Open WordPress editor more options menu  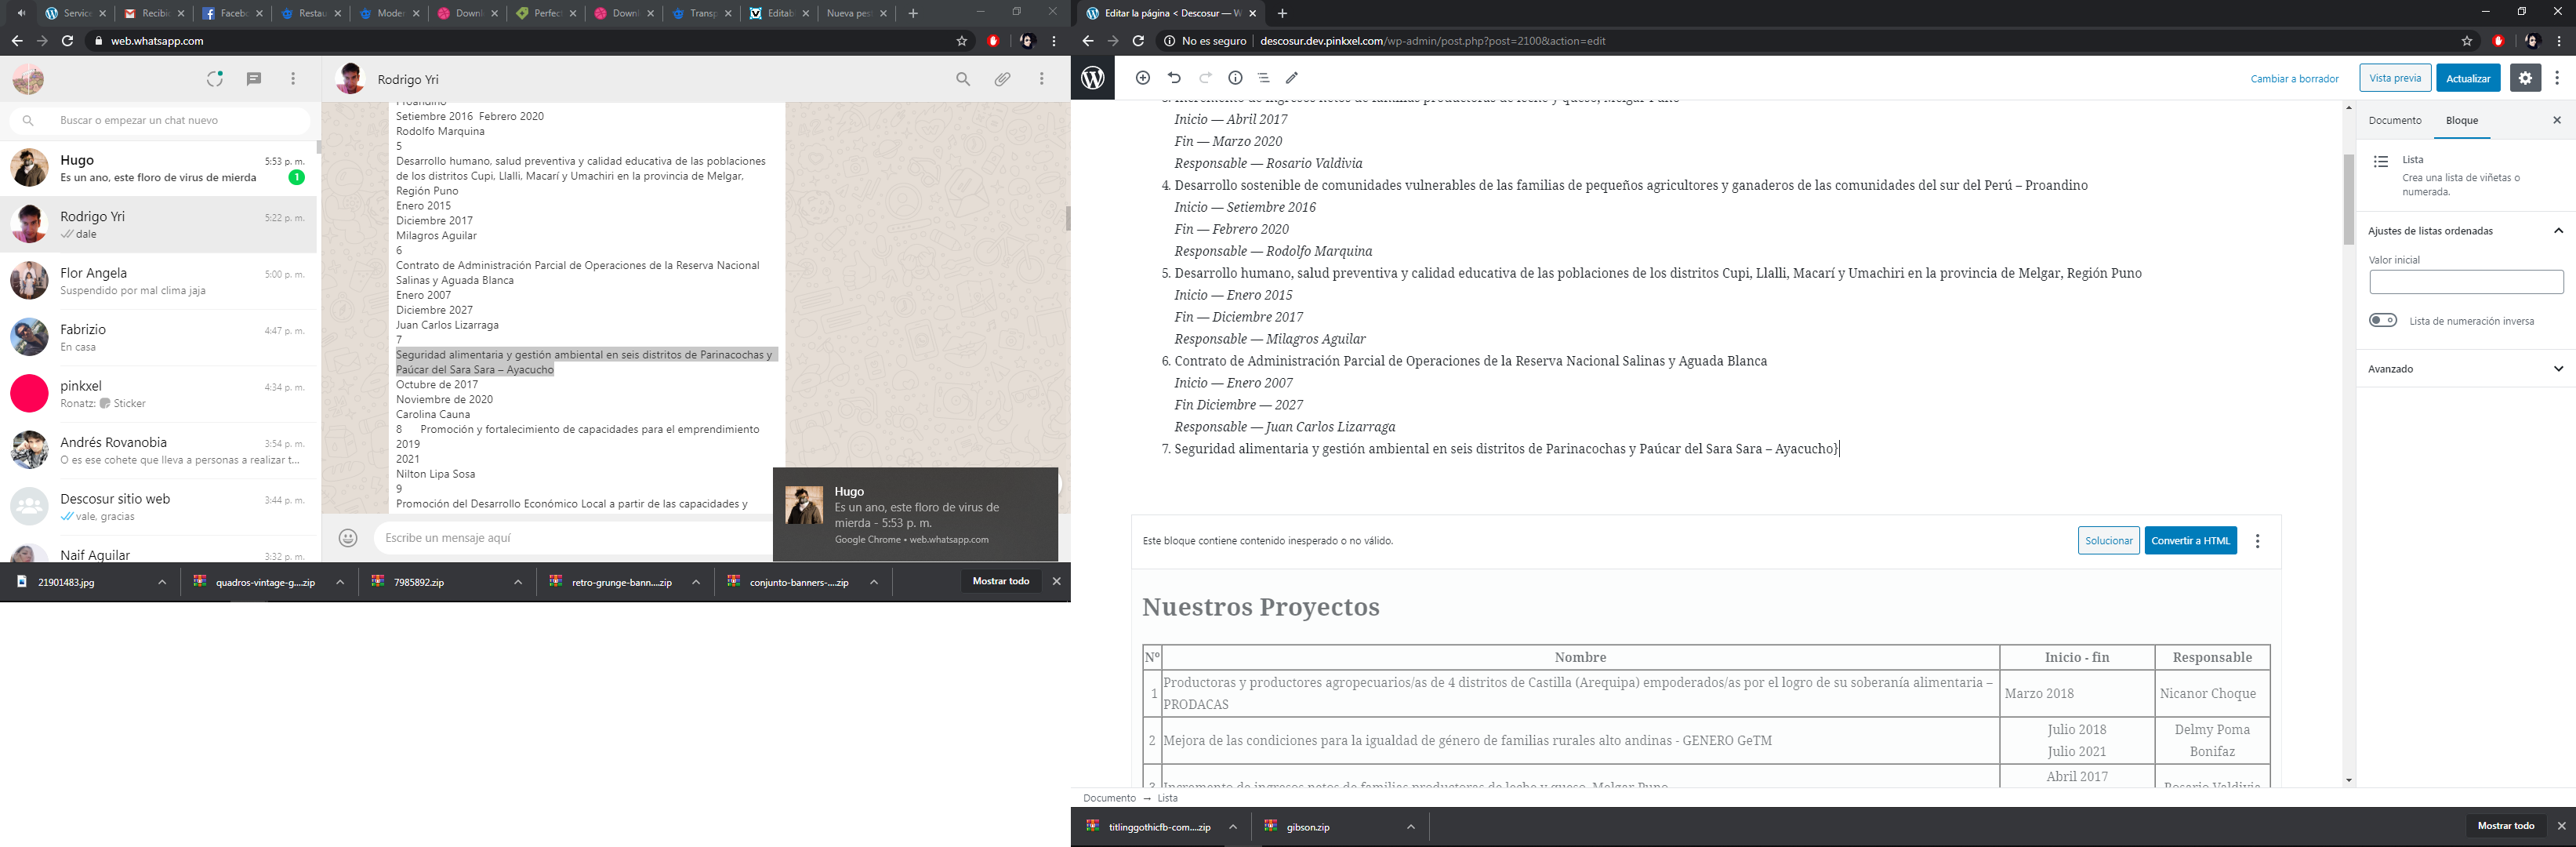click(x=2557, y=77)
